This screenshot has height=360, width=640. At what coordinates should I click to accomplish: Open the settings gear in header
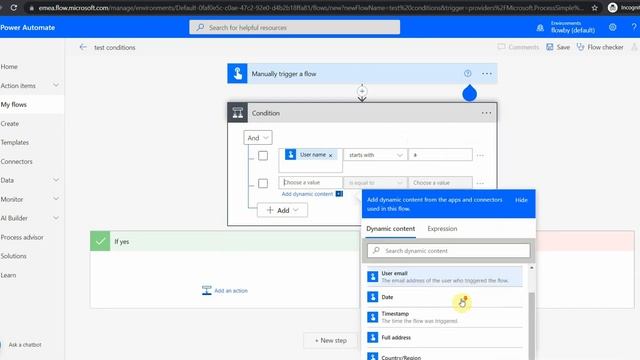tap(613, 27)
